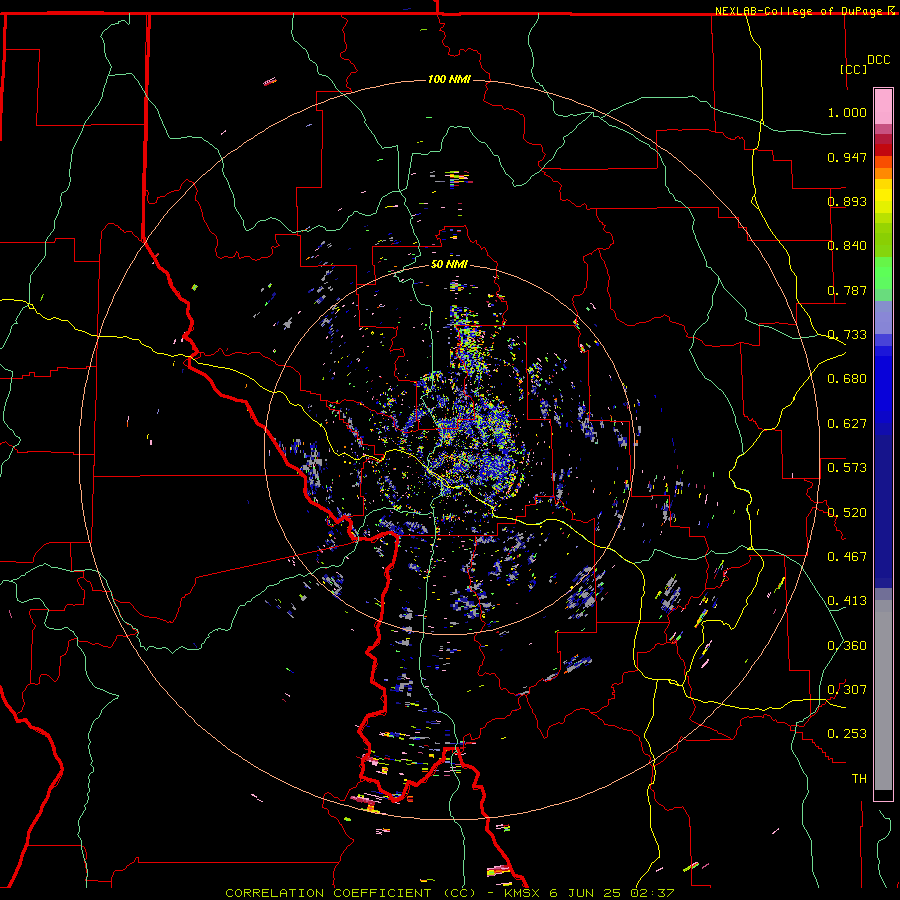Click the 0.307 legend value
Viewport: 900px width, 900px height.
[847, 690]
